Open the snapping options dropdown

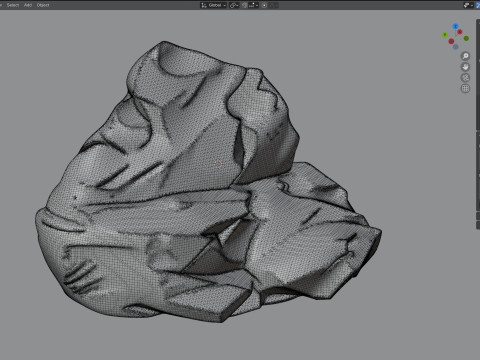click(254, 5)
